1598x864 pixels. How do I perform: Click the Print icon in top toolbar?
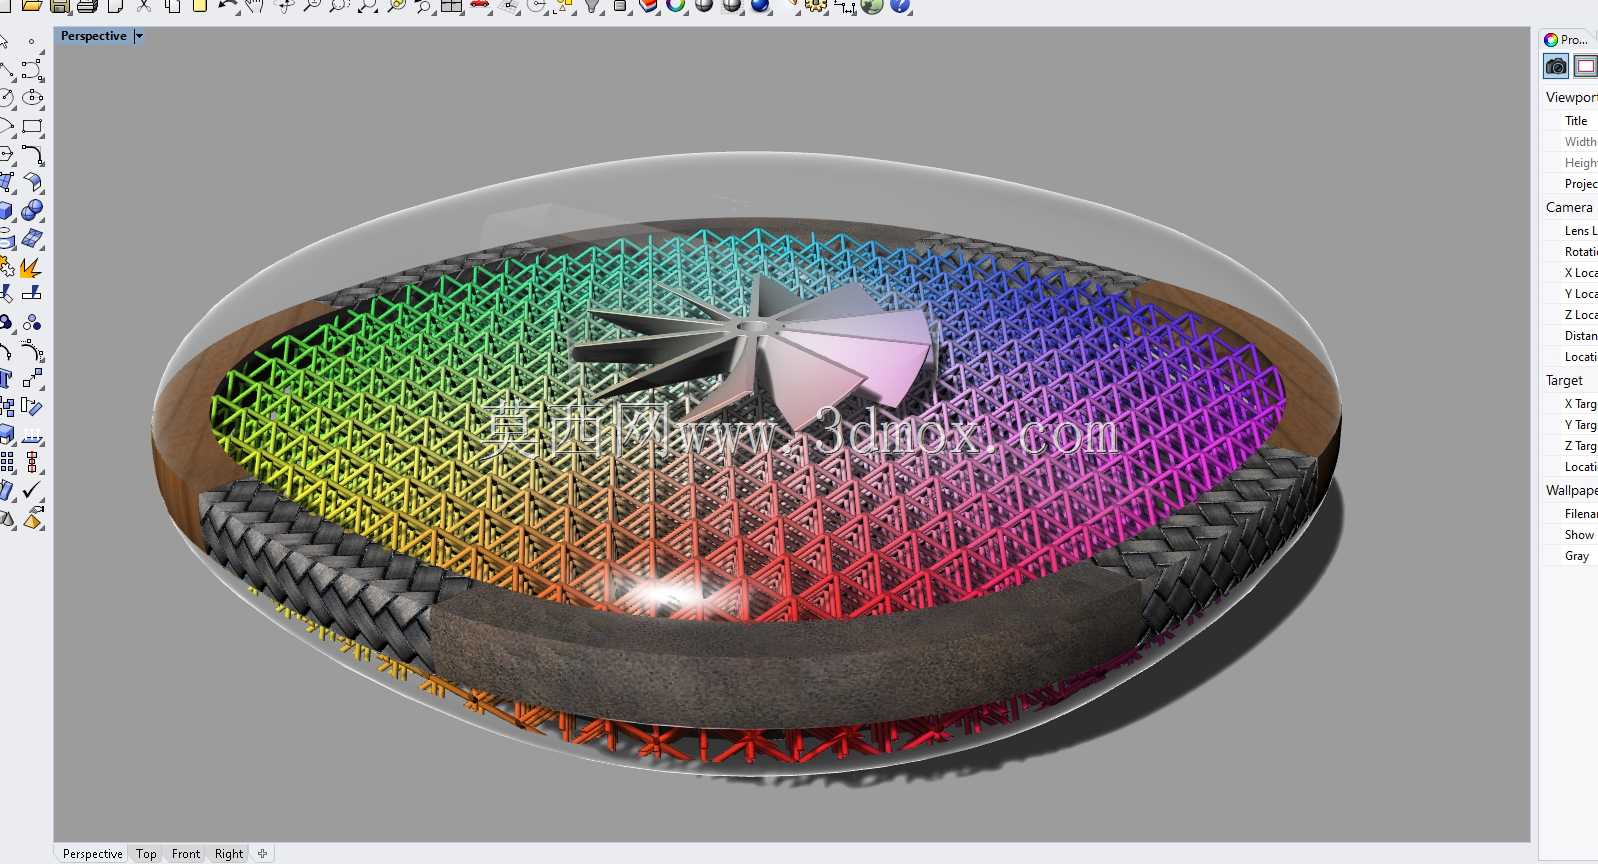point(87,5)
